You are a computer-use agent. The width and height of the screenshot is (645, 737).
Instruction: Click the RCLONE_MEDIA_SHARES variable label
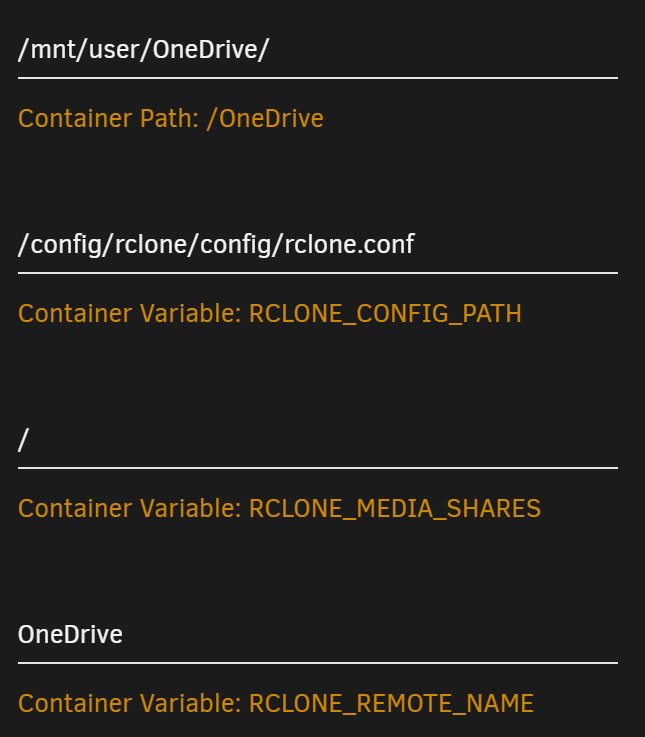395,509
